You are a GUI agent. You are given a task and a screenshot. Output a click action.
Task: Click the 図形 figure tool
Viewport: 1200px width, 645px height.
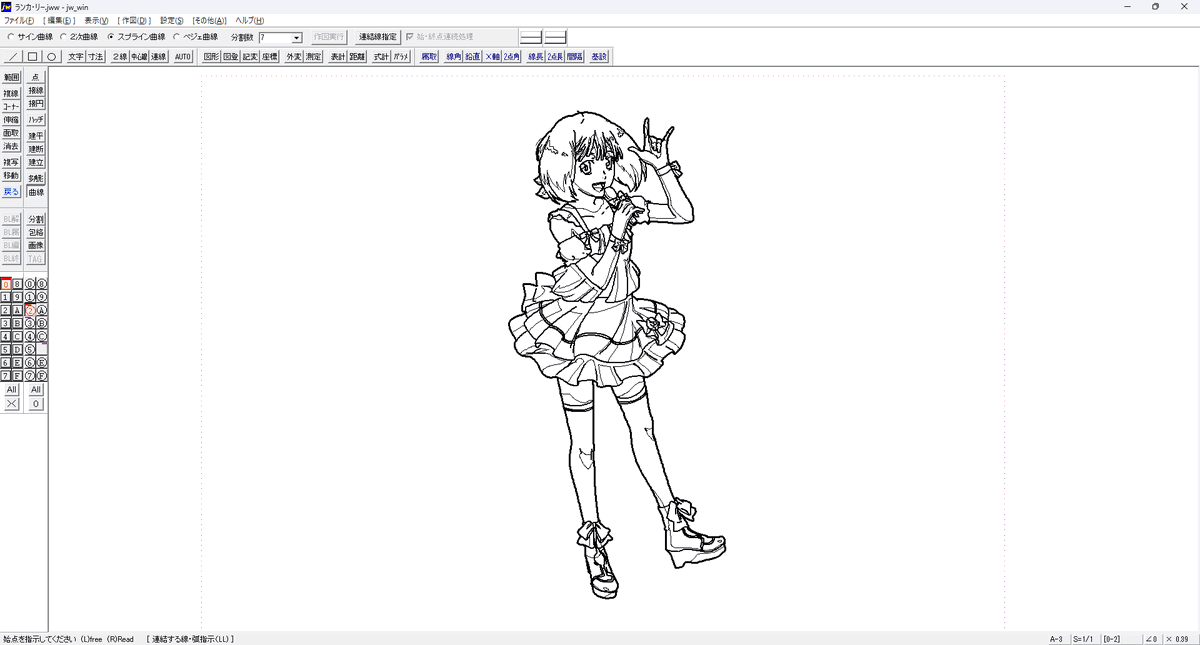[x=211, y=57]
